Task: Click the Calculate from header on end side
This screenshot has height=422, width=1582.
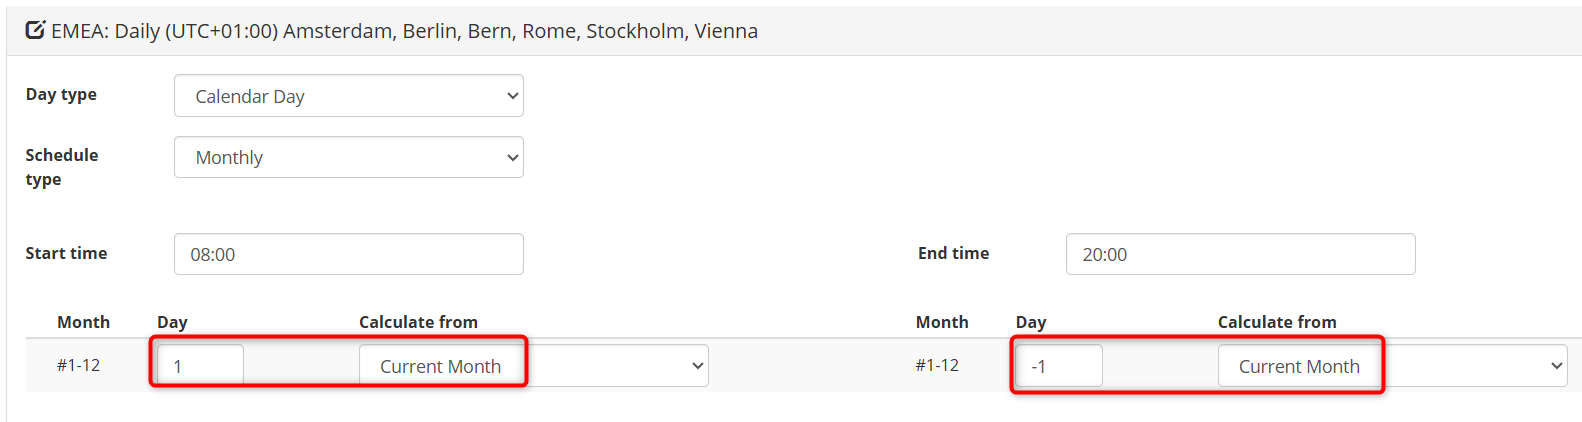Action: click(x=1277, y=322)
